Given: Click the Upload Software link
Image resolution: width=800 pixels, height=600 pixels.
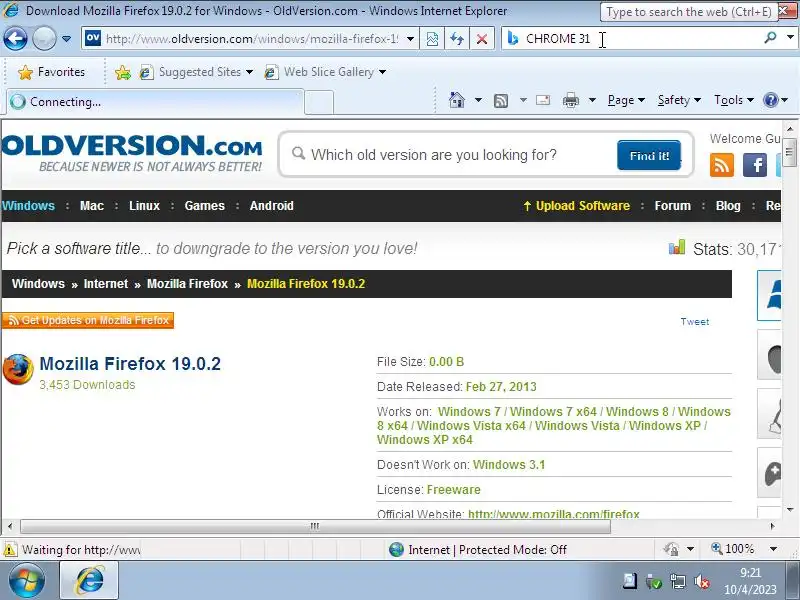Looking at the screenshot, I should click(577, 206).
